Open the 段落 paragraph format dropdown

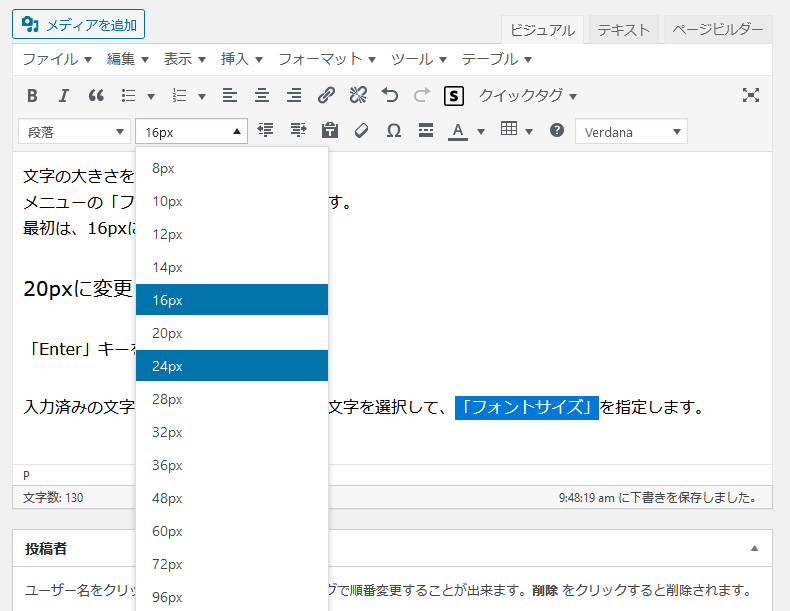pos(74,132)
